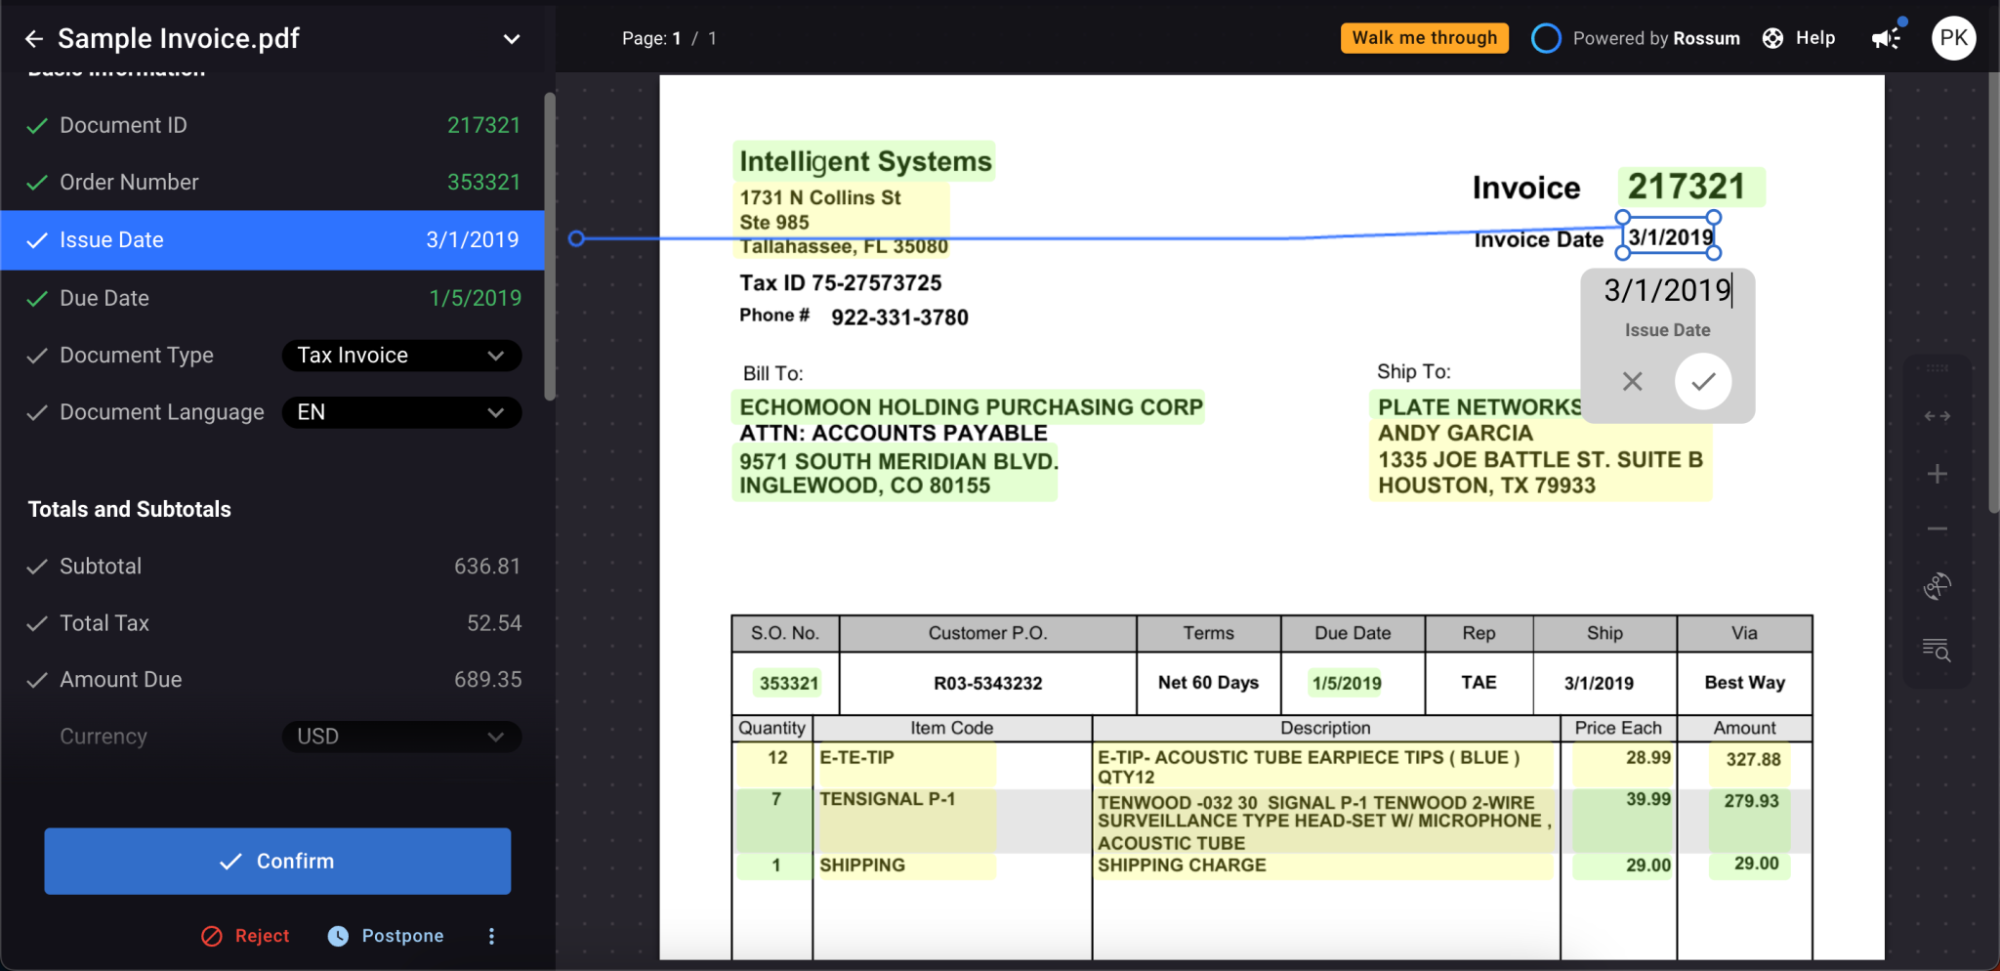Image resolution: width=2000 pixels, height=971 pixels.
Task: Select the Subtotal 636.81 row
Action: coord(272,566)
